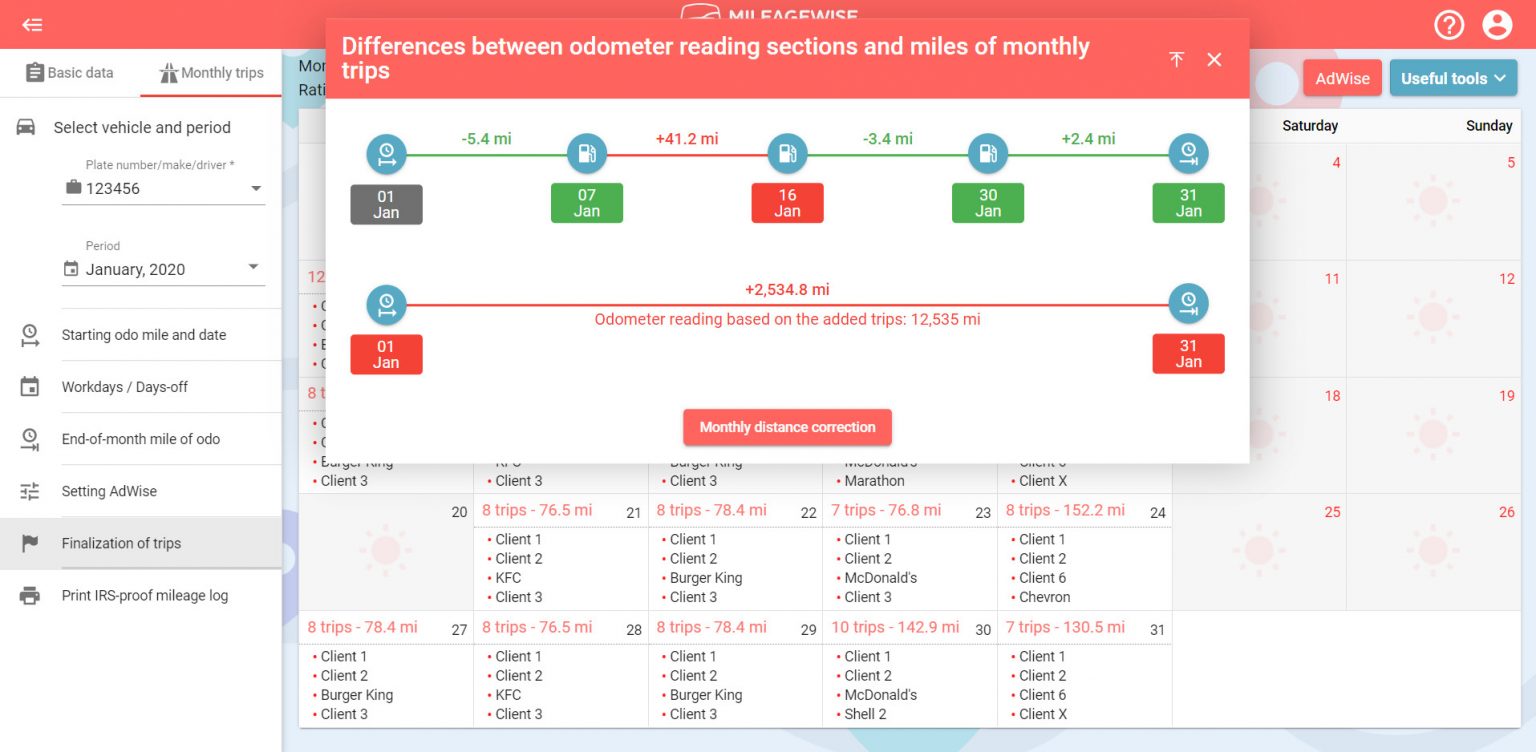Click the fuel pump icon above 07 Jan
1536x752 pixels.
pyautogui.click(x=587, y=153)
